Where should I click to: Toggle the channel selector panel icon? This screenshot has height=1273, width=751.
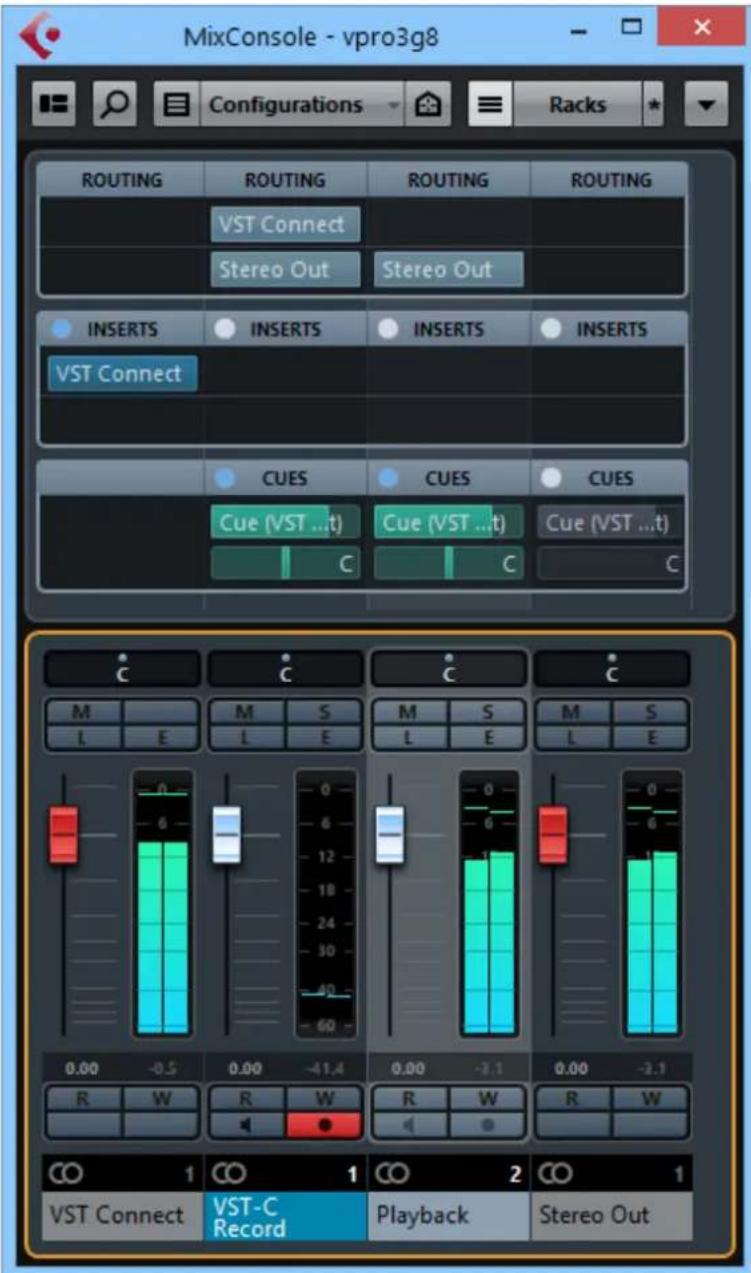pos(54,105)
